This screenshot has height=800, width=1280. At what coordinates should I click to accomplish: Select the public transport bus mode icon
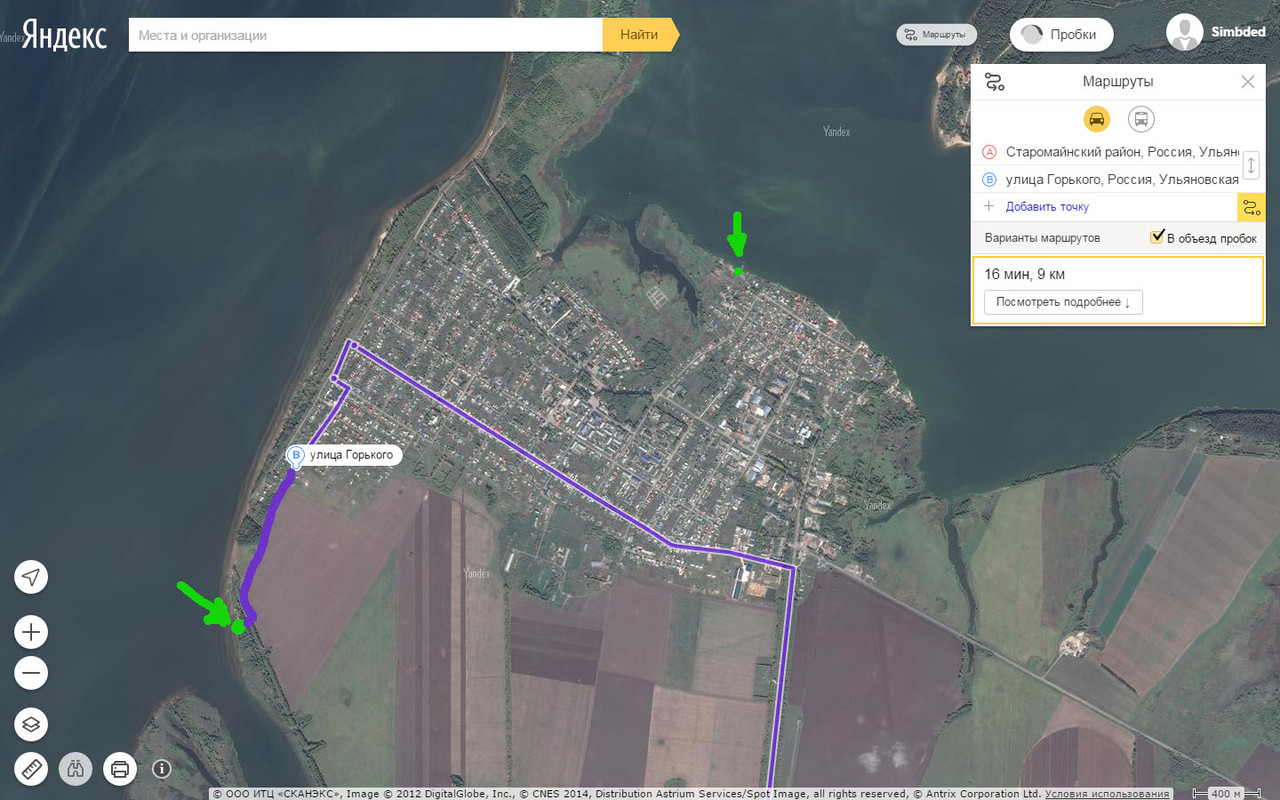point(1141,119)
